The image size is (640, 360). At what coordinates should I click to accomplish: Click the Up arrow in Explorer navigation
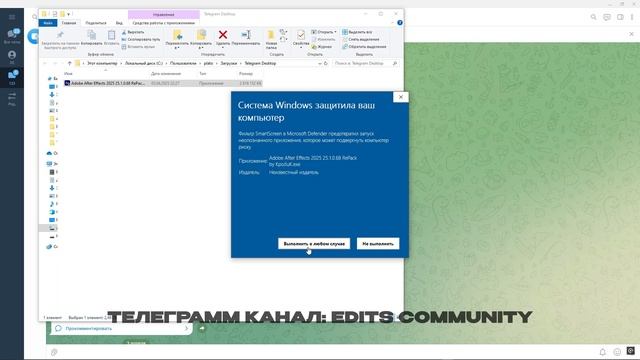pyautogui.click(x=69, y=63)
